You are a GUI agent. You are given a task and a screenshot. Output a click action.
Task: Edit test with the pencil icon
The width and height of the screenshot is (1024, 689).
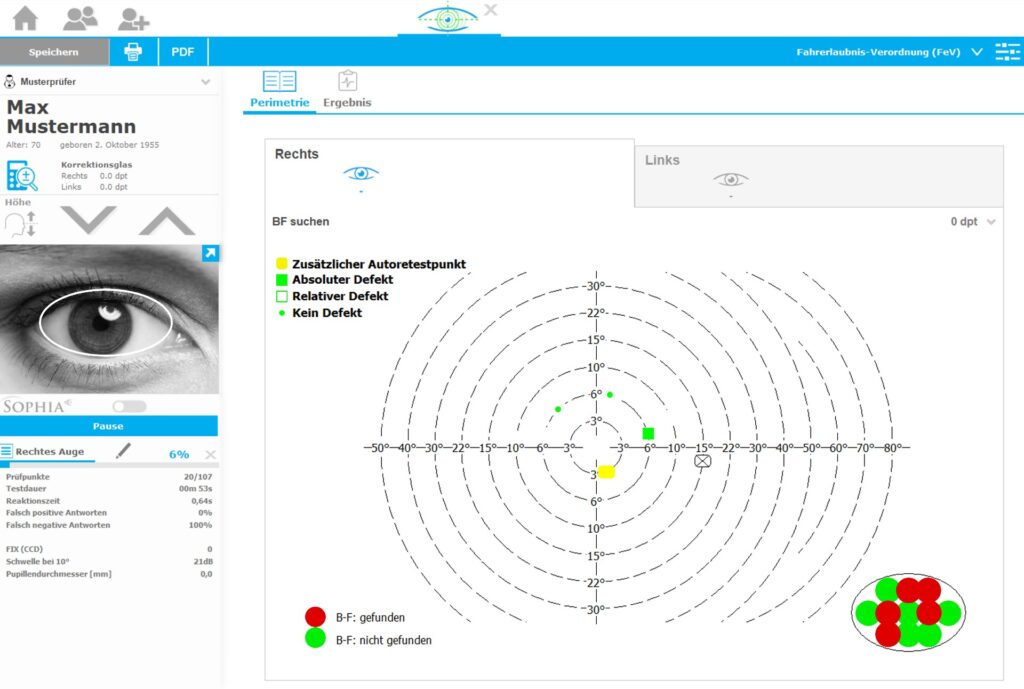(x=123, y=451)
